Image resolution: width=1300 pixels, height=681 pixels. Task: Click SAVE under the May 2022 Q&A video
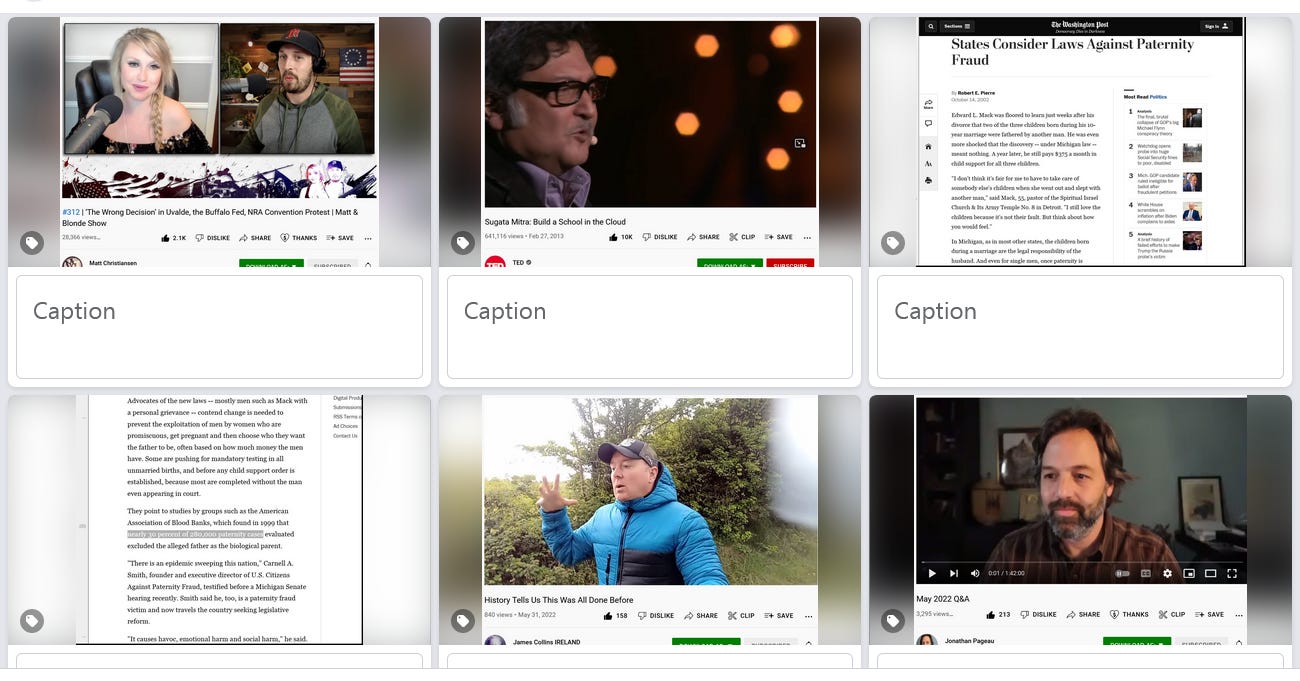point(1209,615)
